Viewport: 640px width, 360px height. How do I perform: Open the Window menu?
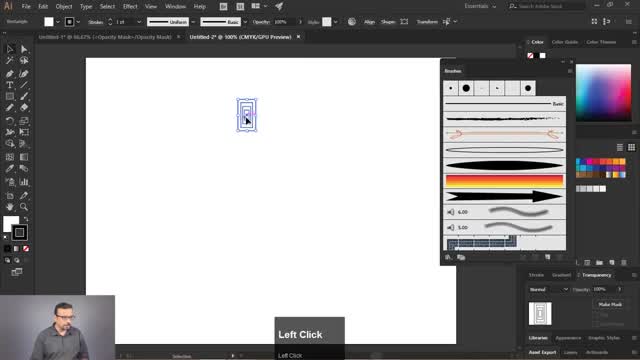click(x=176, y=7)
